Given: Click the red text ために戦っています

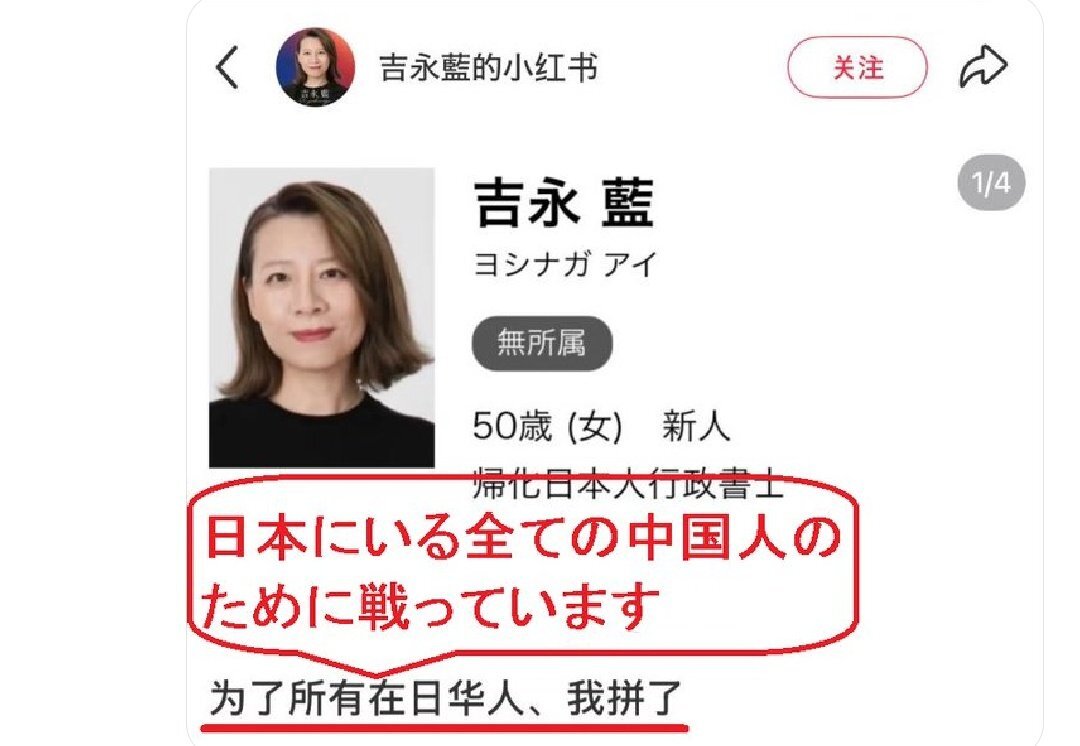Looking at the screenshot, I should (x=430, y=605).
